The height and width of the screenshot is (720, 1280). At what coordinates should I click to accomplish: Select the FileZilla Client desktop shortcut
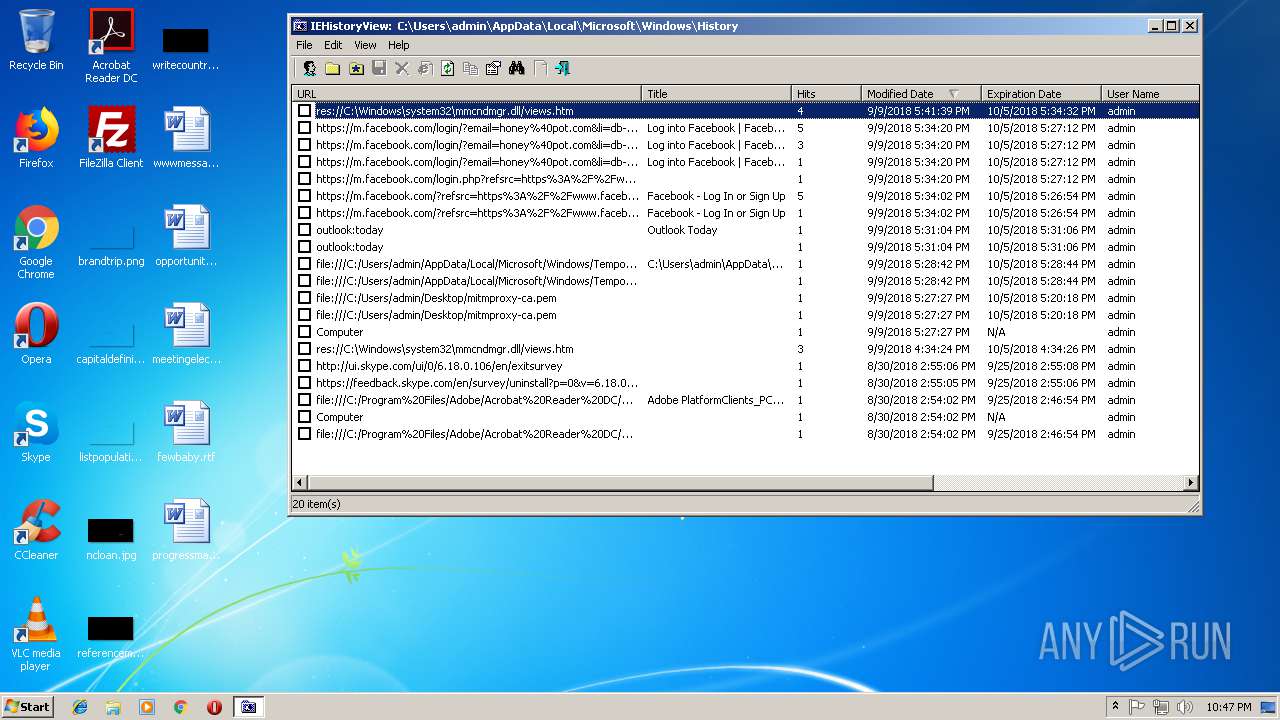pos(111,138)
